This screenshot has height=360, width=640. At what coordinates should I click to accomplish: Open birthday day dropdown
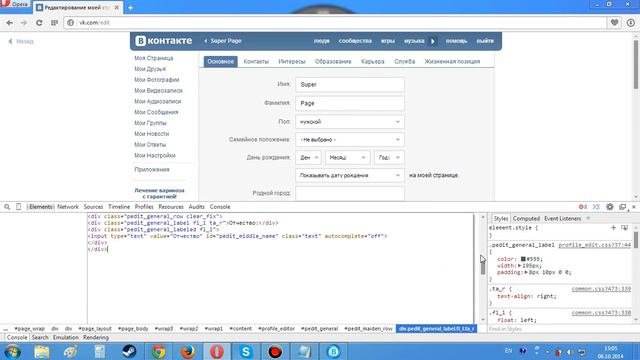tap(308, 158)
